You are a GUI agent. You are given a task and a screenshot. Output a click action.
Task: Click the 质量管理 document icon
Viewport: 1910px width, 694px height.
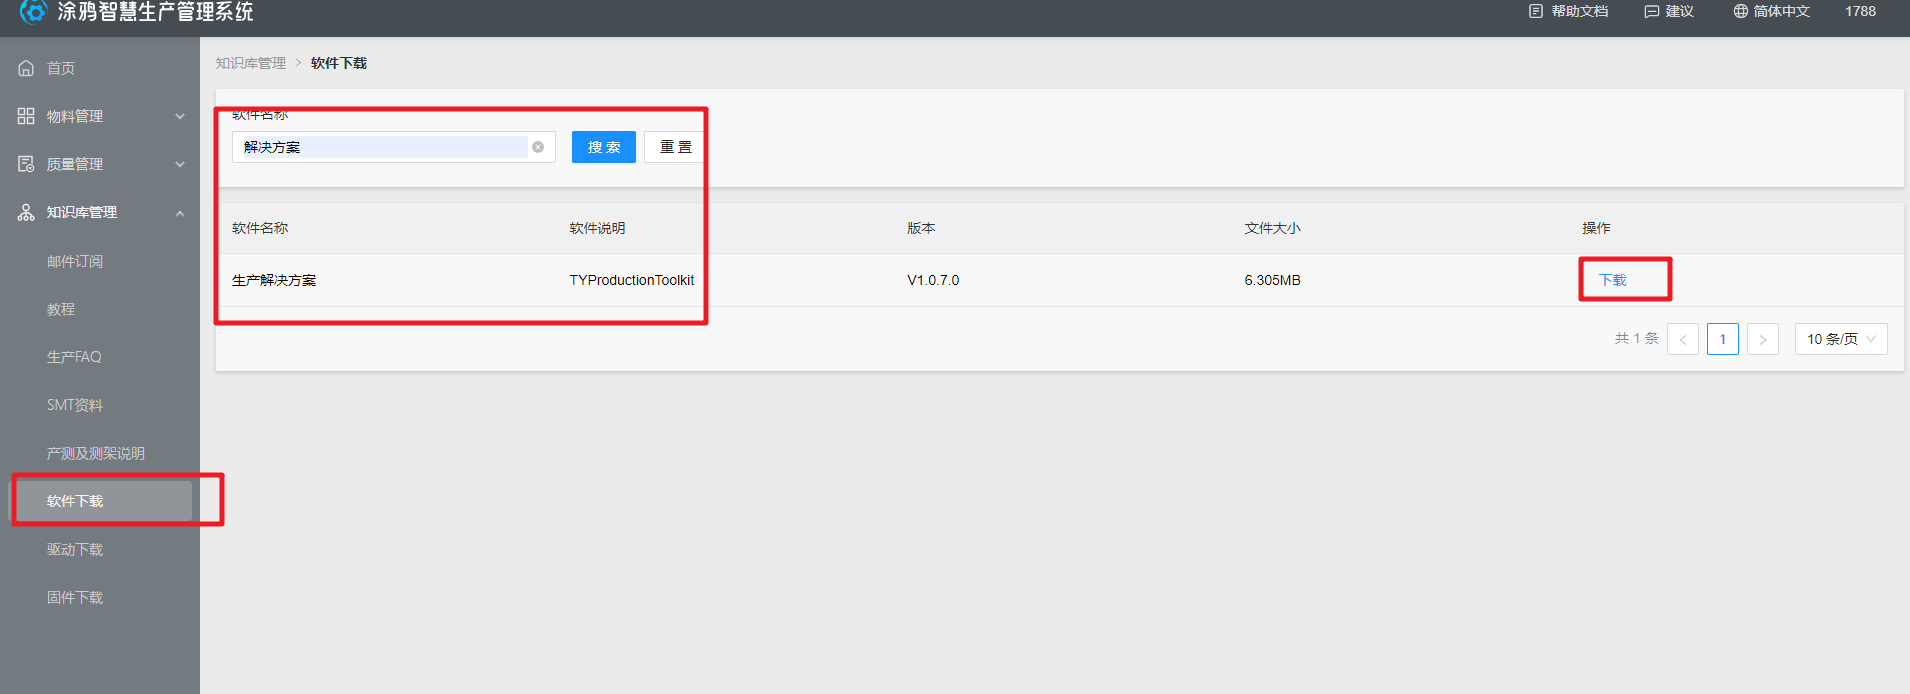[26, 164]
